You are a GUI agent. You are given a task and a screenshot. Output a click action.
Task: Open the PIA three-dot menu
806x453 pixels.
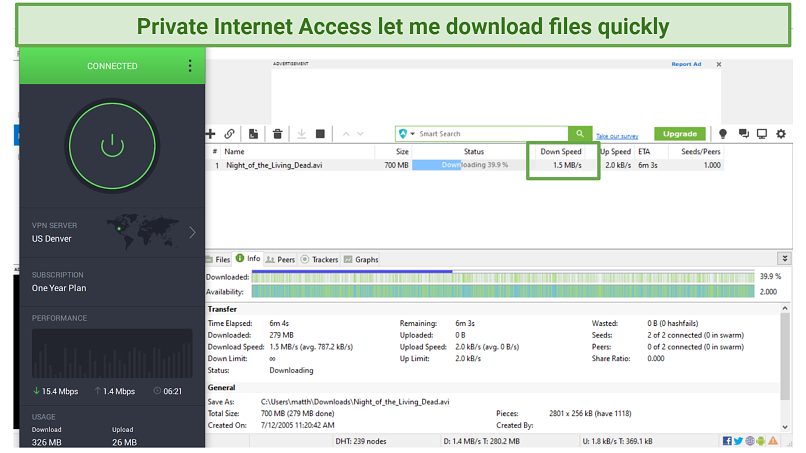[190, 66]
